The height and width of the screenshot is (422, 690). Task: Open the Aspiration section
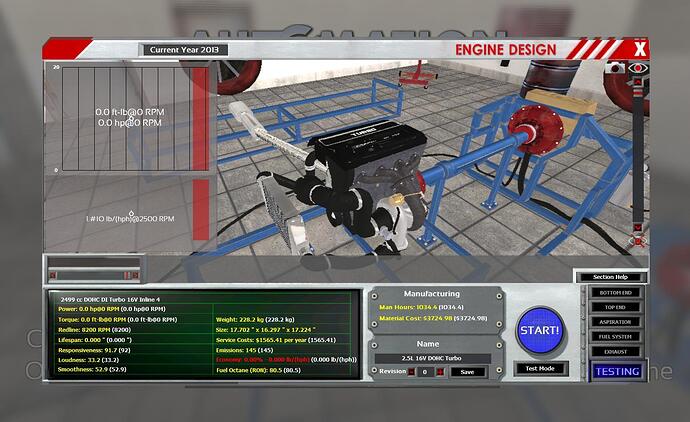[615, 322]
